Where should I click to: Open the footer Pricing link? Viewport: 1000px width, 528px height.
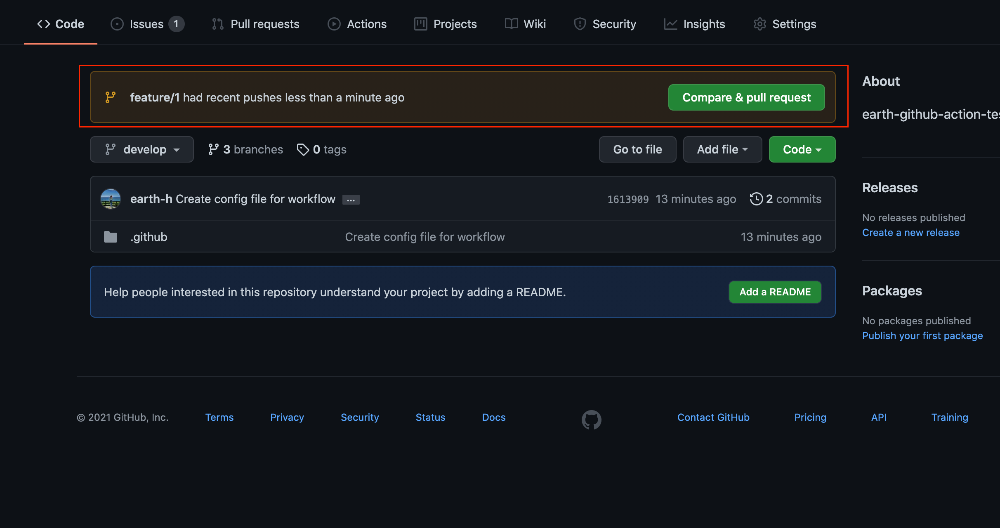click(x=810, y=418)
